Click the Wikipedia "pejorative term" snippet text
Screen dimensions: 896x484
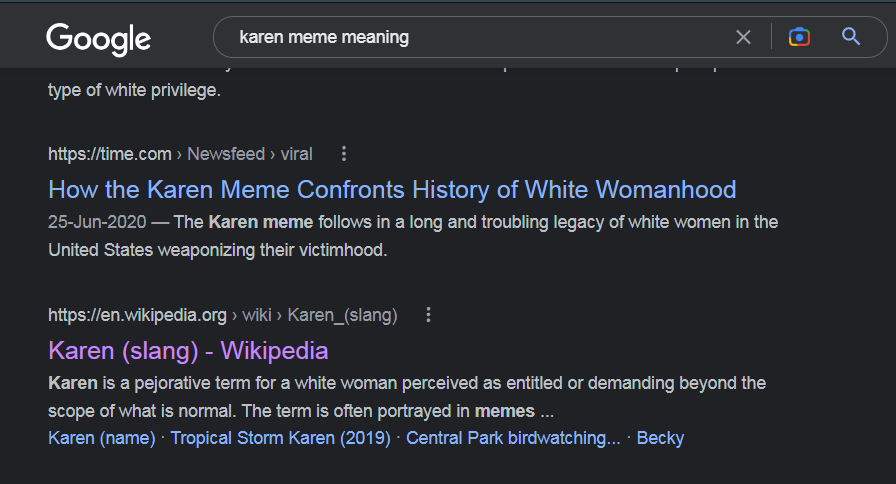pyautogui.click(x=406, y=396)
